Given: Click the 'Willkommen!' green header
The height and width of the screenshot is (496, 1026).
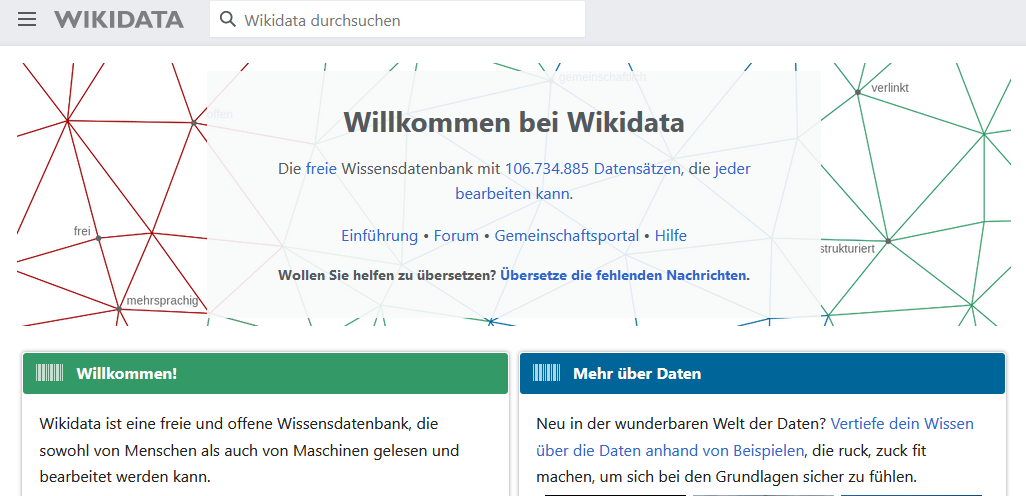Looking at the screenshot, I should pyautogui.click(x=265, y=374).
